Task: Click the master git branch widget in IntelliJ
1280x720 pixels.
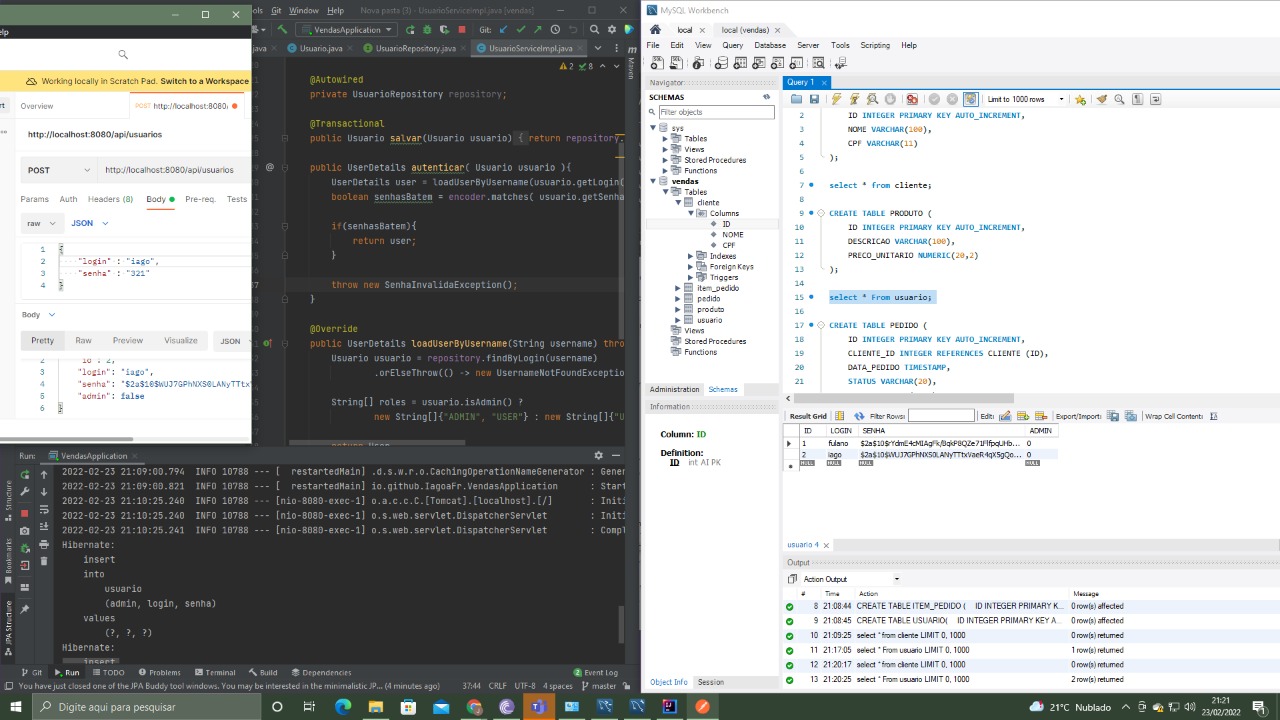Action: [x=598, y=686]
